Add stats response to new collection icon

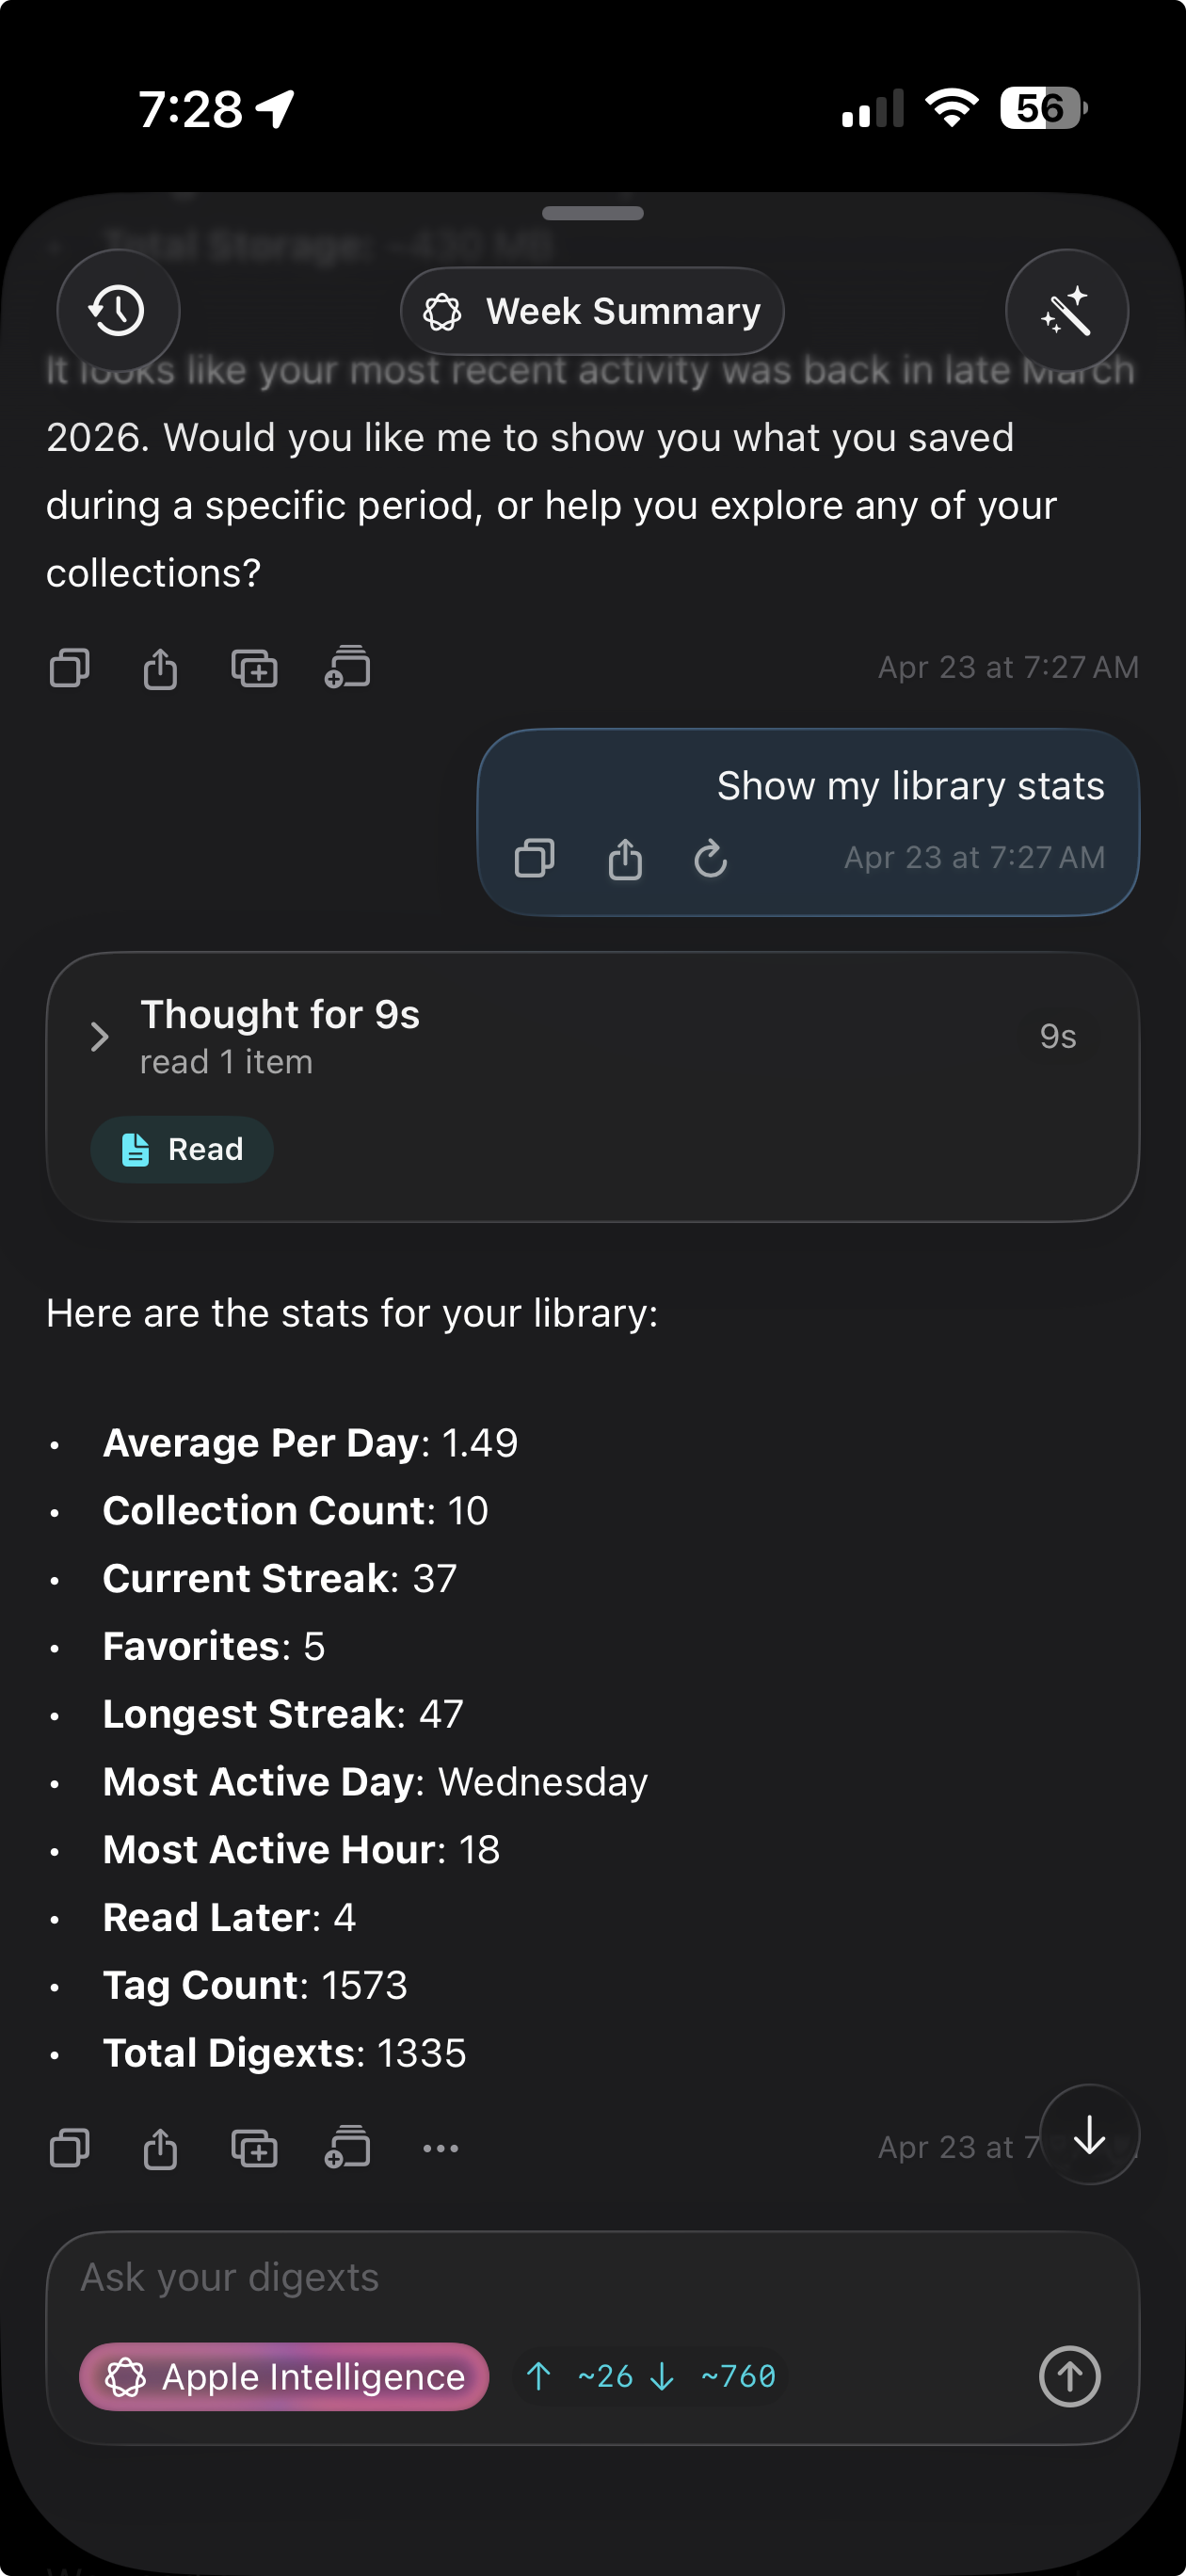(254, 2148)
